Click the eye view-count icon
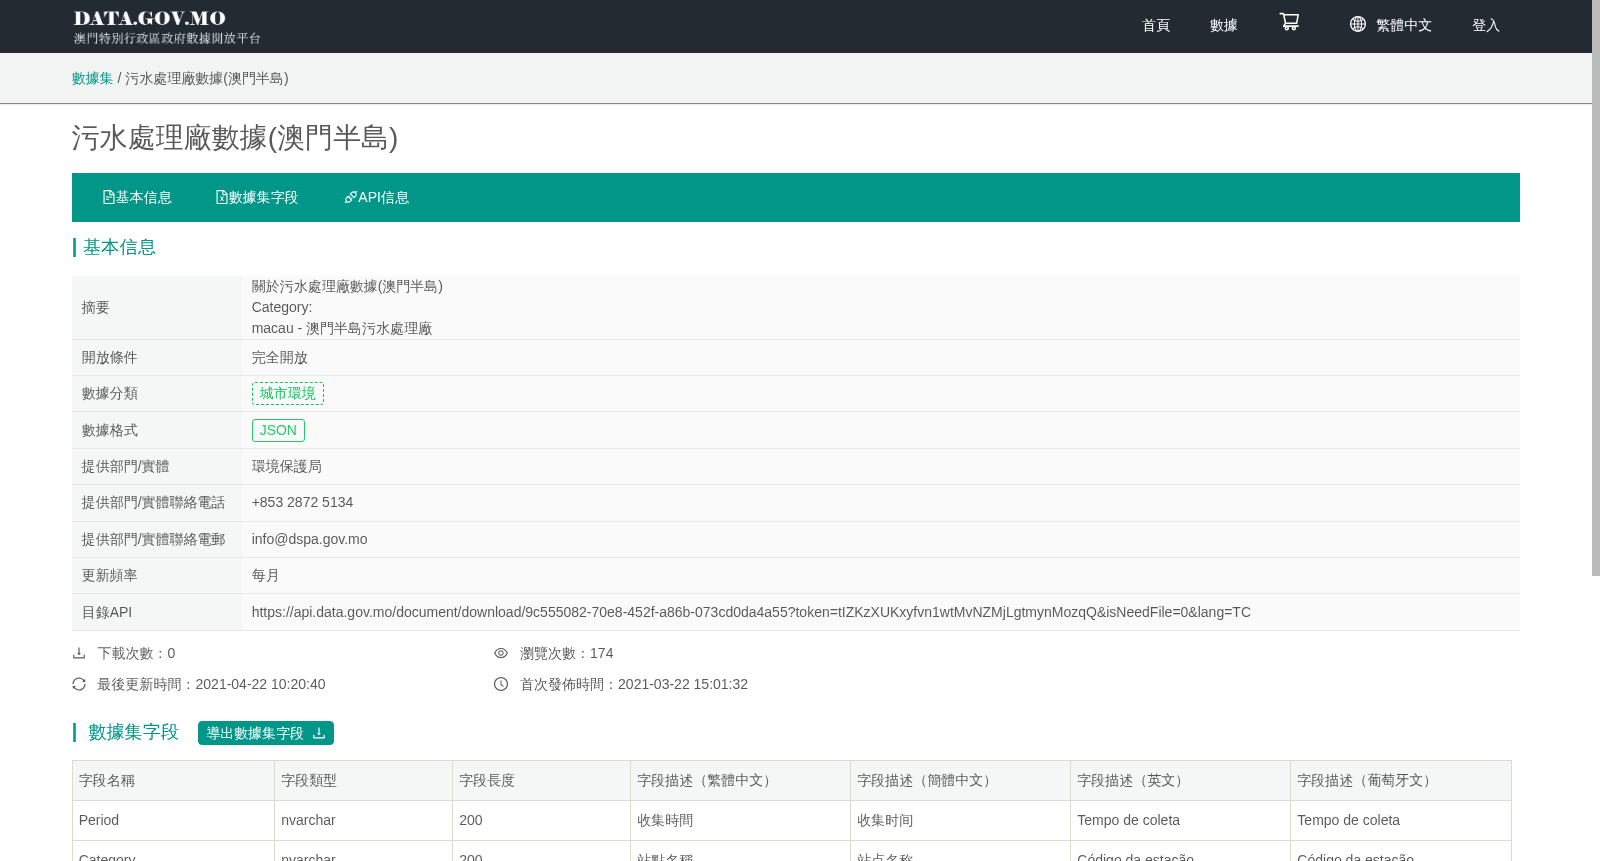The image size is (1600, 861). coord(501,653)
